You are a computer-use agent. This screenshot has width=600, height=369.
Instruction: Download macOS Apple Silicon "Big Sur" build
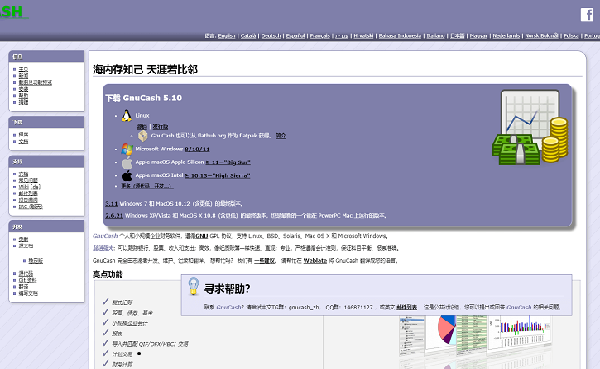point(228,162)
